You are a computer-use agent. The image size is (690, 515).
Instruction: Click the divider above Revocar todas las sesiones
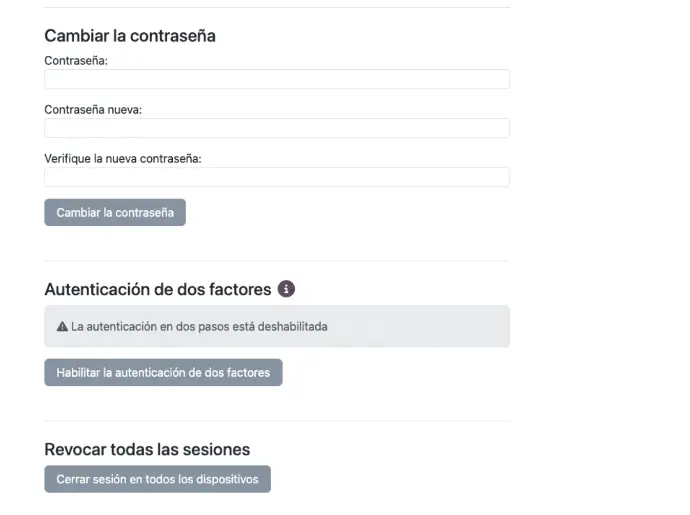(277, 421)
